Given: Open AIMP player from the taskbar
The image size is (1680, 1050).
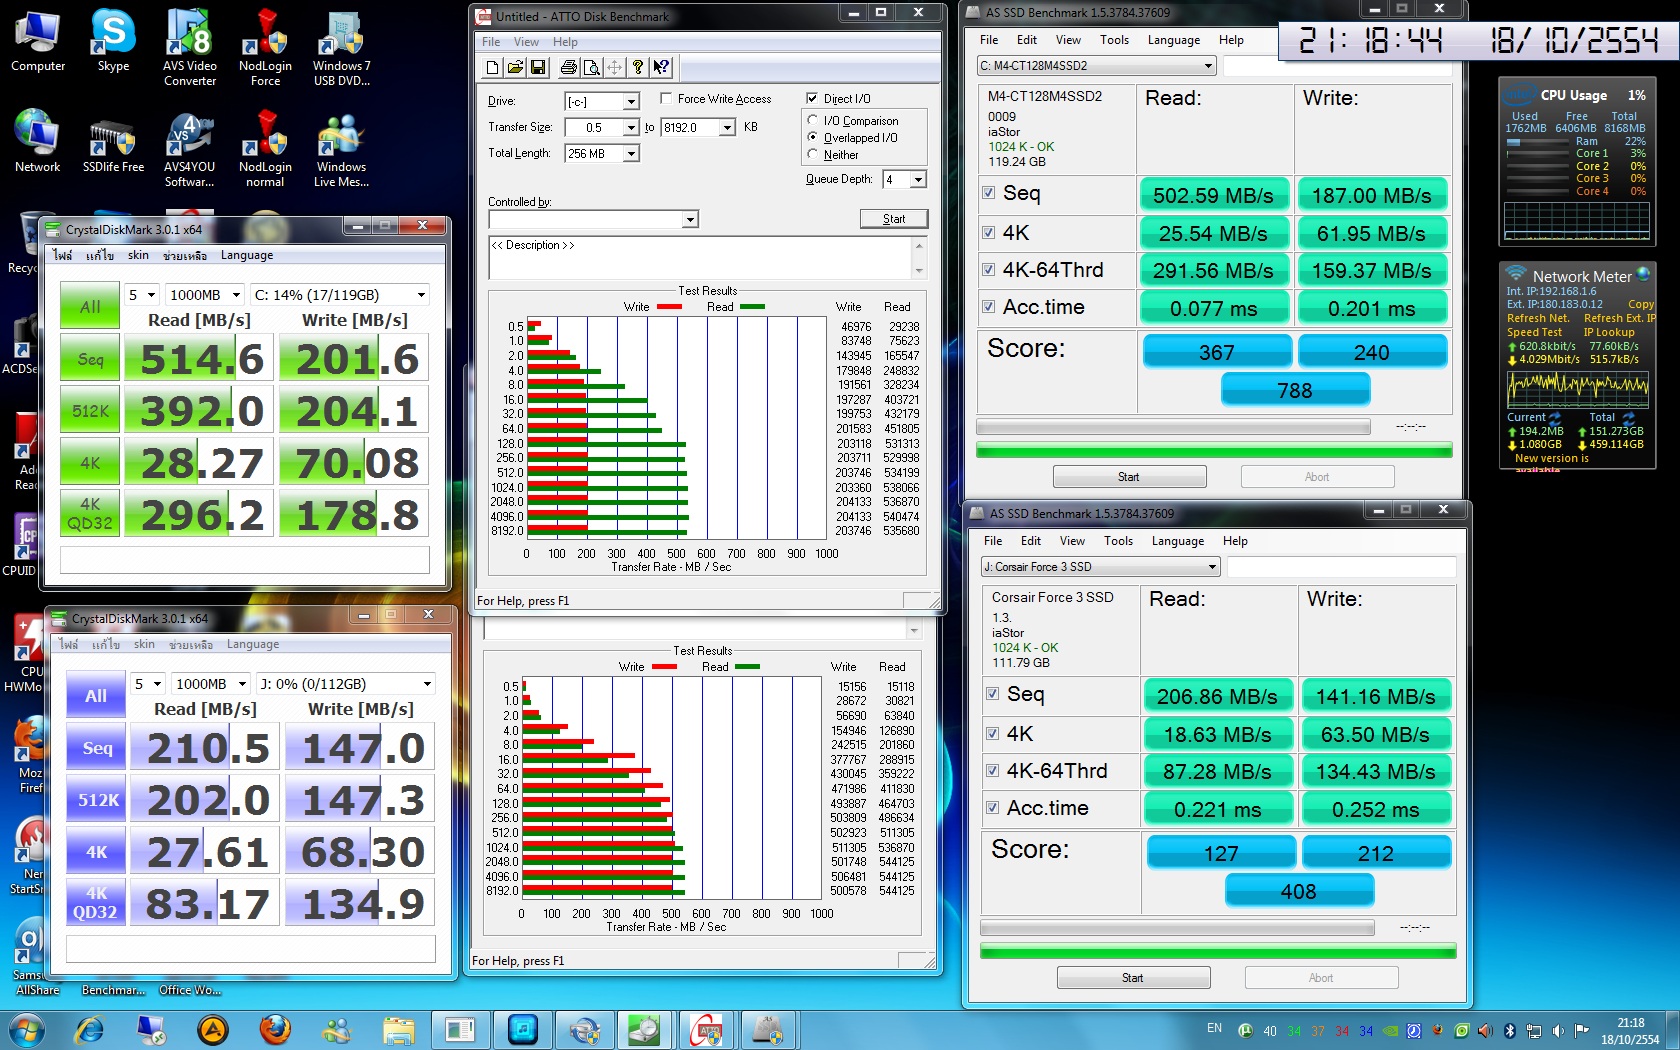Looking at the screenshot, I should point(213,1029).
